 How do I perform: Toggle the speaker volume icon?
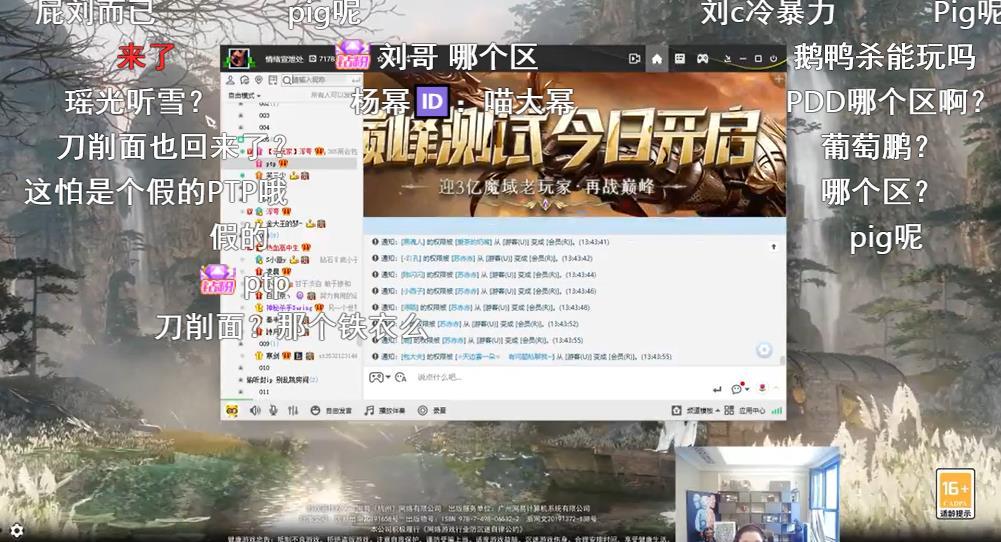[255, 410]
